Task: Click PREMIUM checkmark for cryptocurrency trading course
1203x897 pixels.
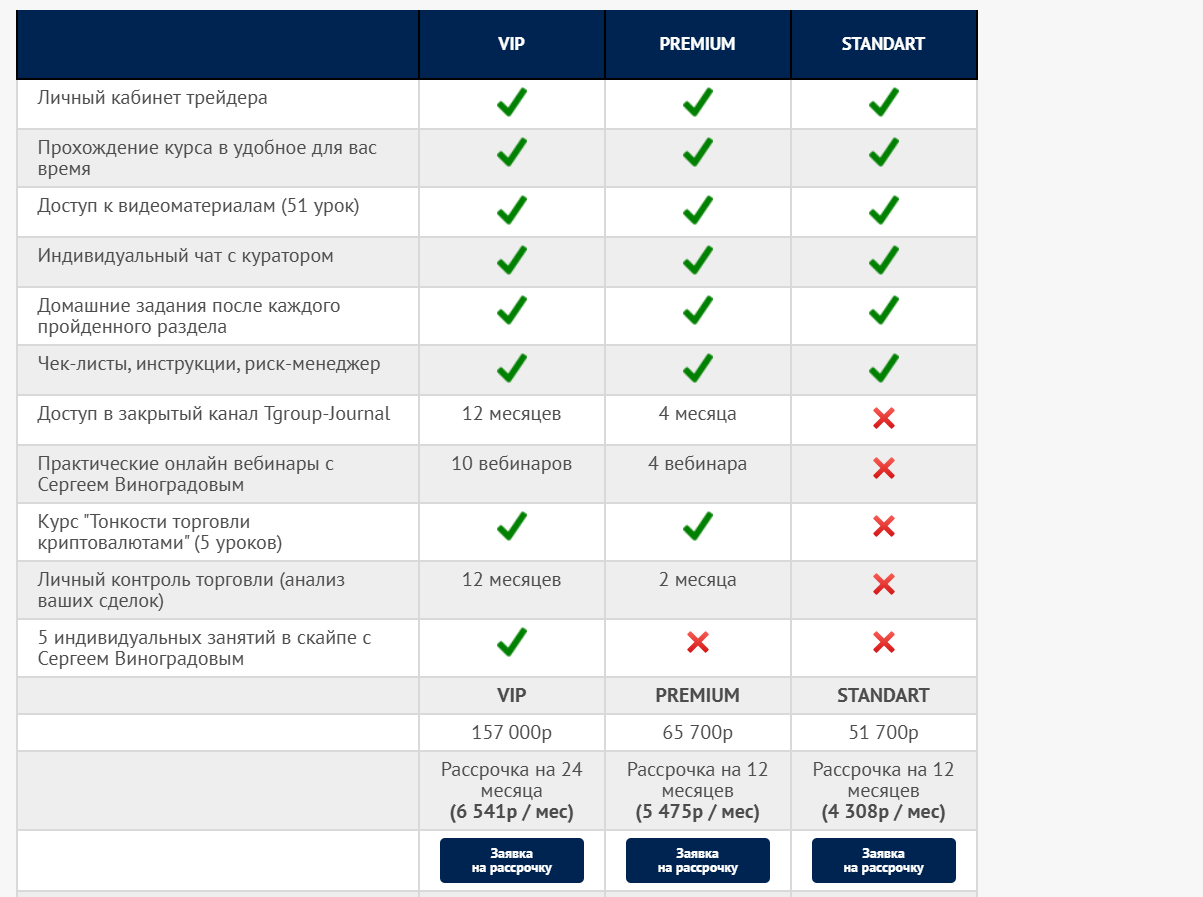Action: pyautogui.click(x=698, y=526)
